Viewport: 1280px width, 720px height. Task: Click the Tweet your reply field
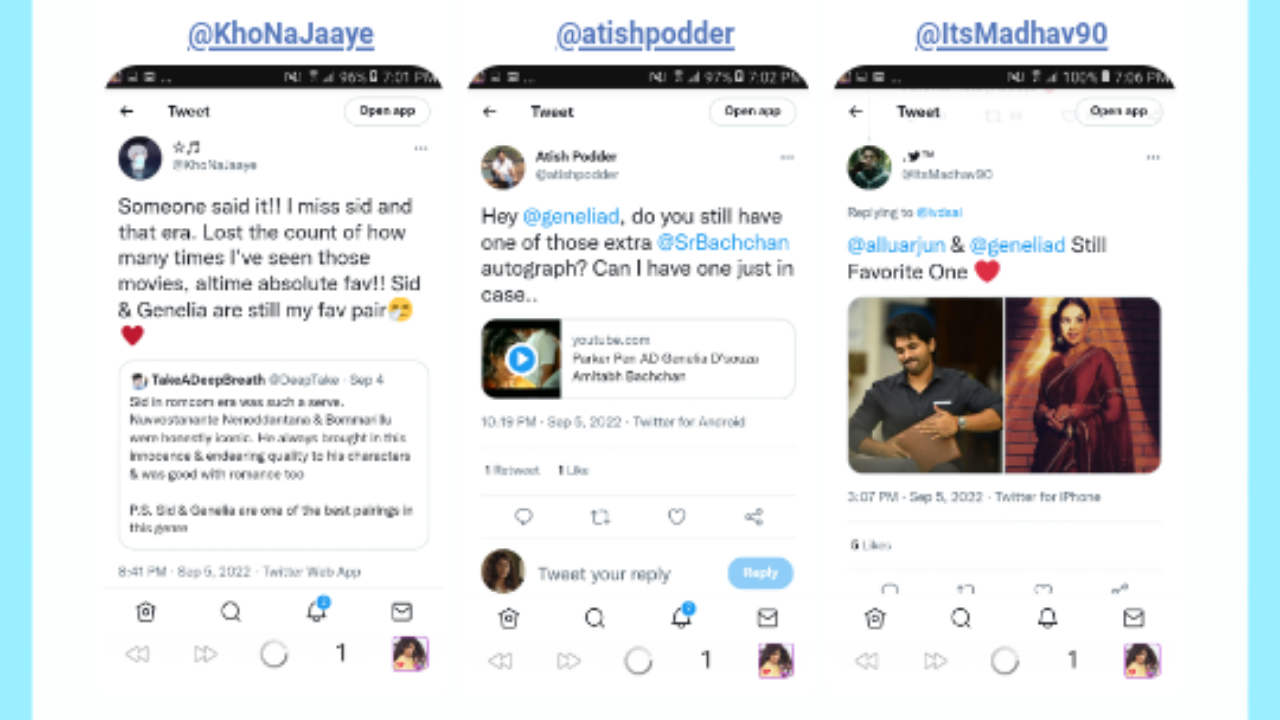604,574
